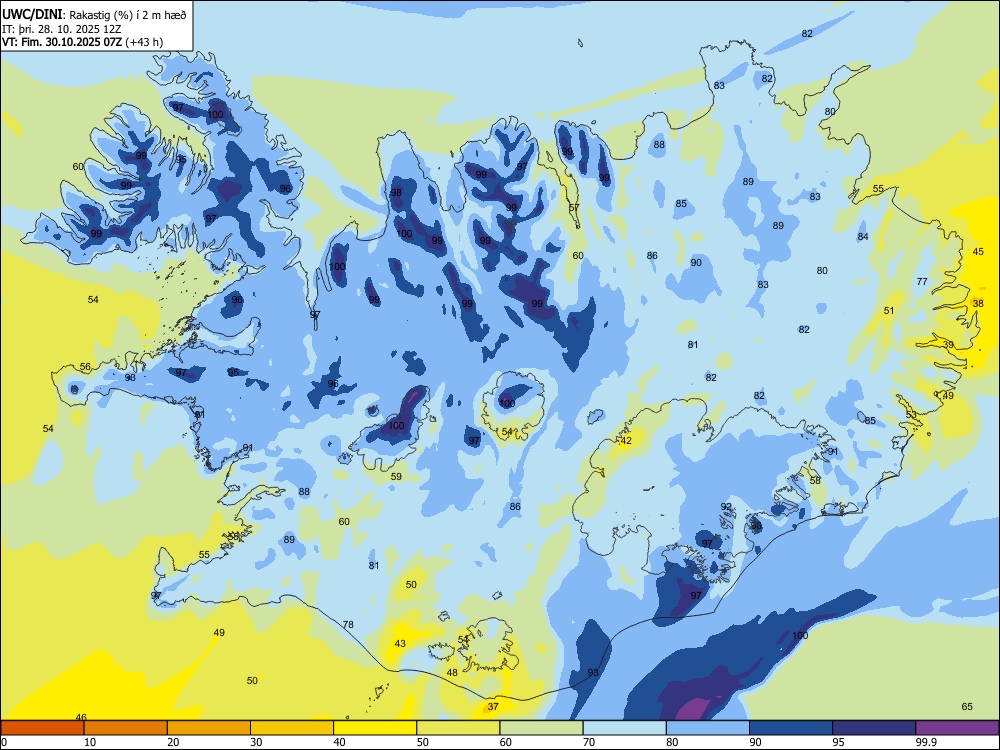Pick the 20–30 legend color block
Image resolution: width=1000 pixels, height=750 pixels.
point(209,728)
